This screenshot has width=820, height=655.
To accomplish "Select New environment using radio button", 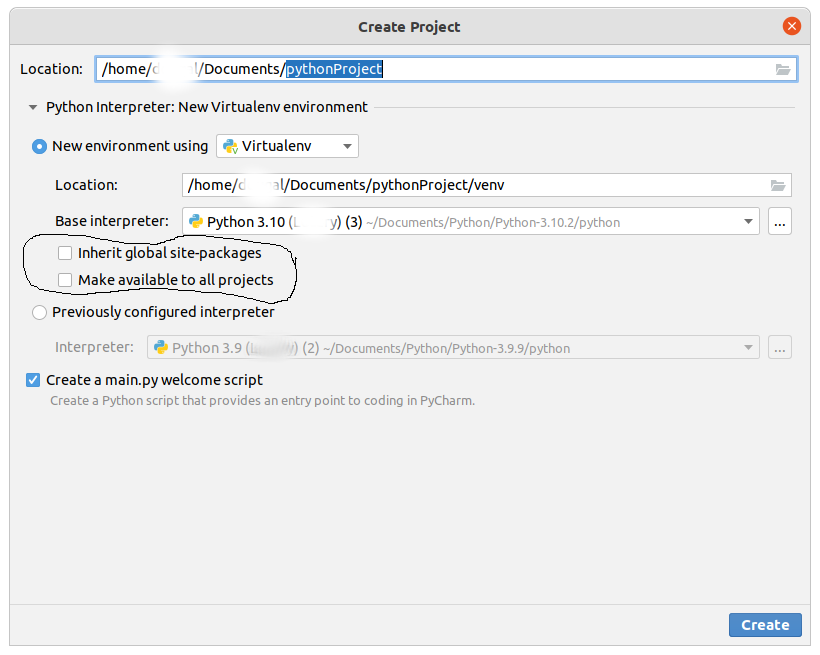I will coord(39,146).
